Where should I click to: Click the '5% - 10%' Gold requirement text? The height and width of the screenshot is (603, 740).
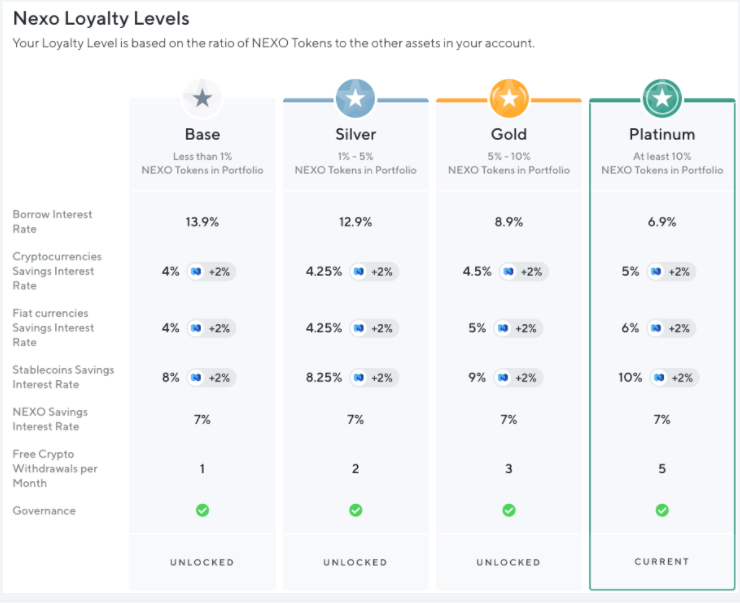click(x=509, y=156)
